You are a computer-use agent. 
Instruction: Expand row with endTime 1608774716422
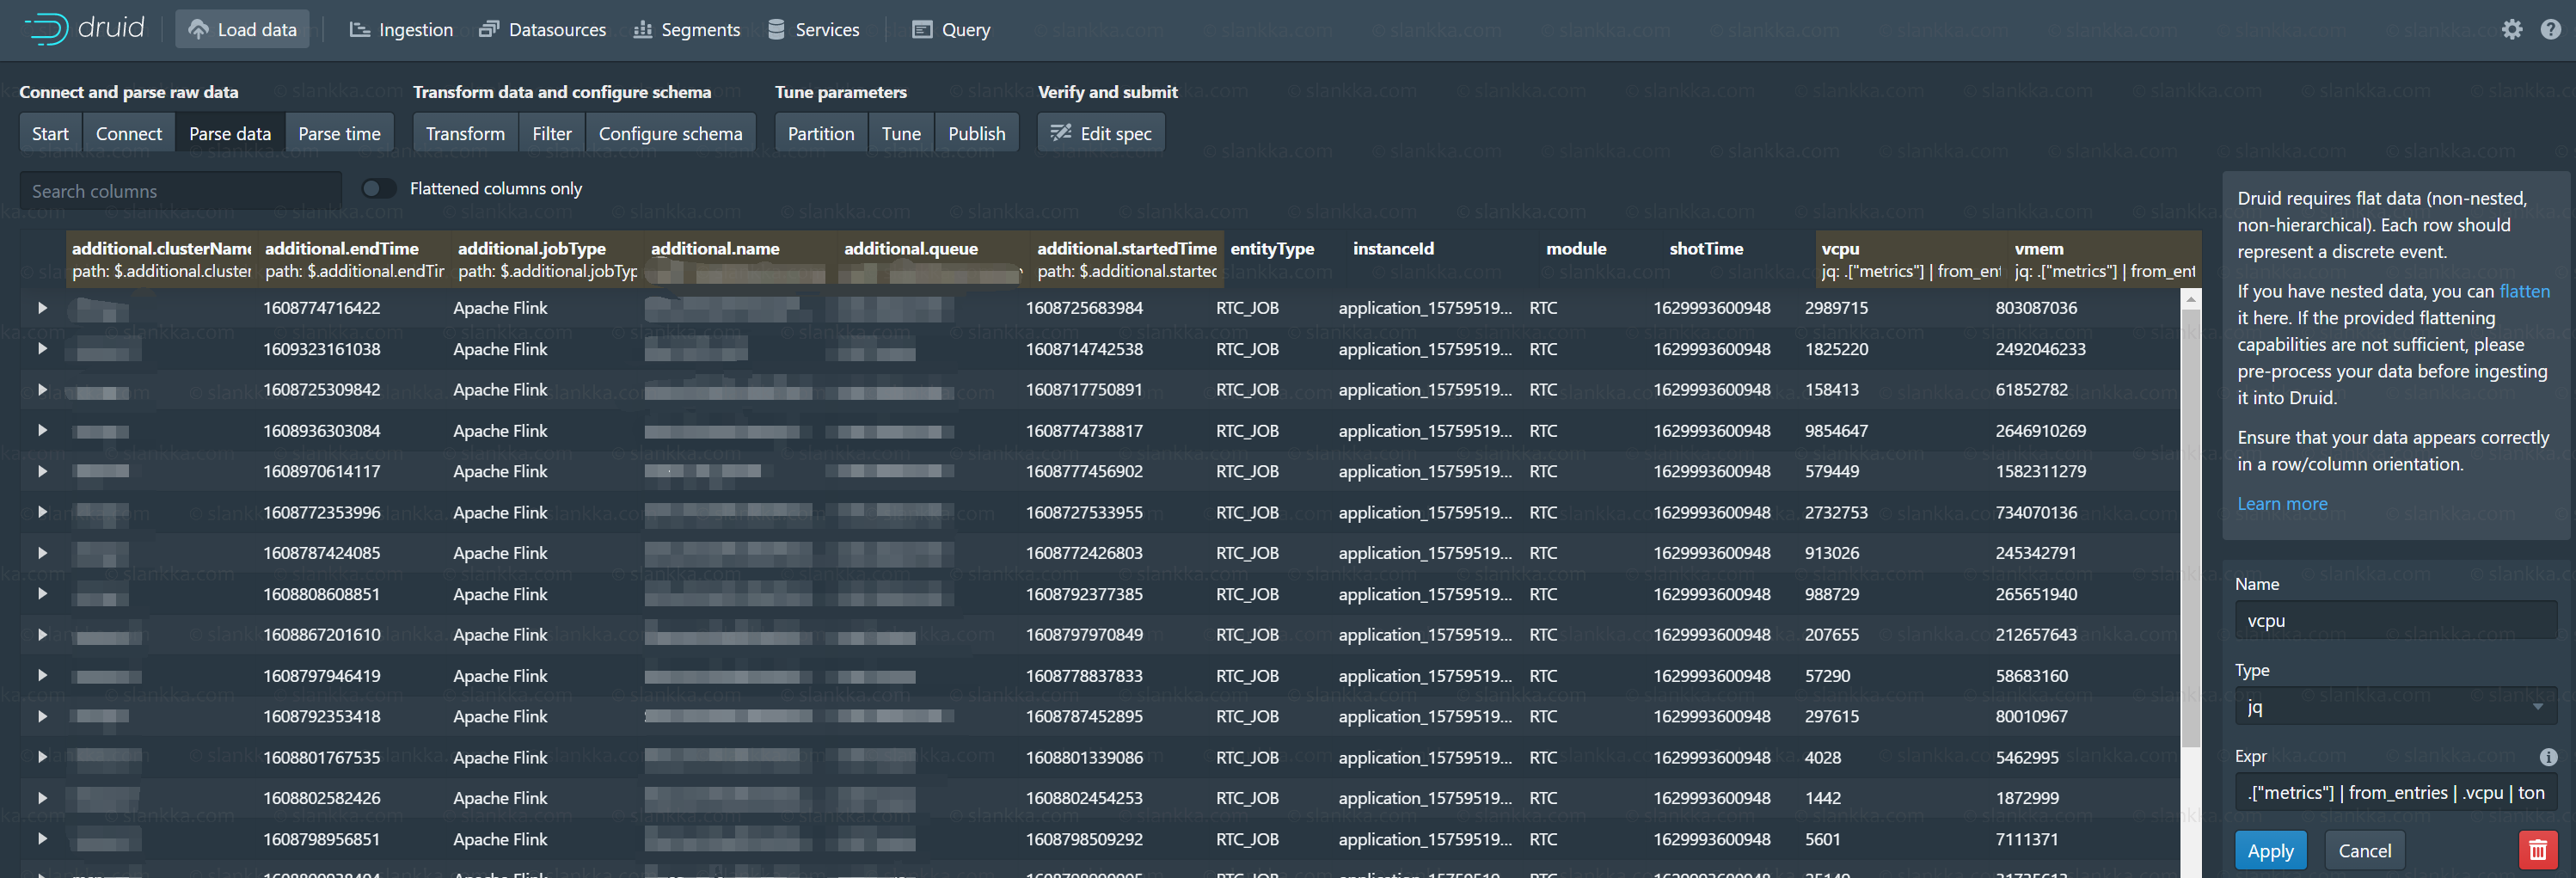(42, 308)
